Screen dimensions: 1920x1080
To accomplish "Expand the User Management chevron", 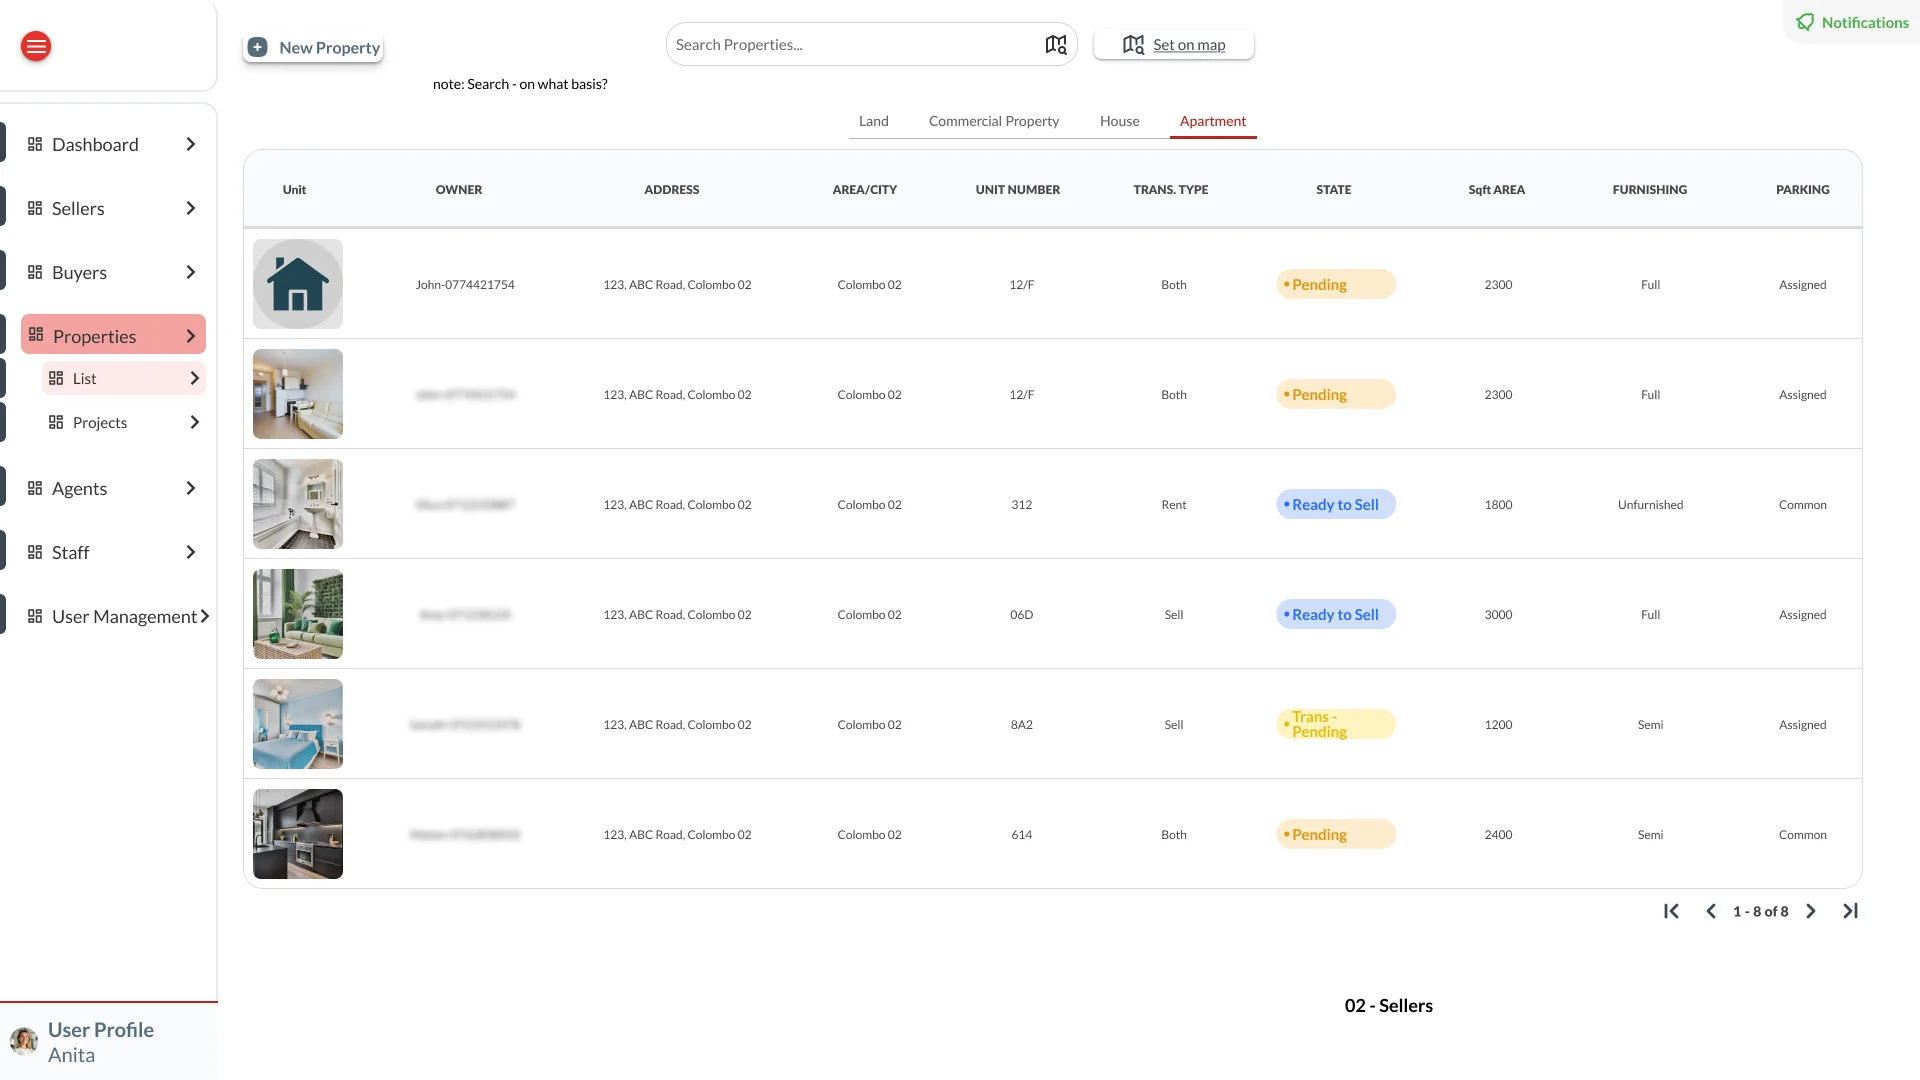I will [x=205, y=616].
